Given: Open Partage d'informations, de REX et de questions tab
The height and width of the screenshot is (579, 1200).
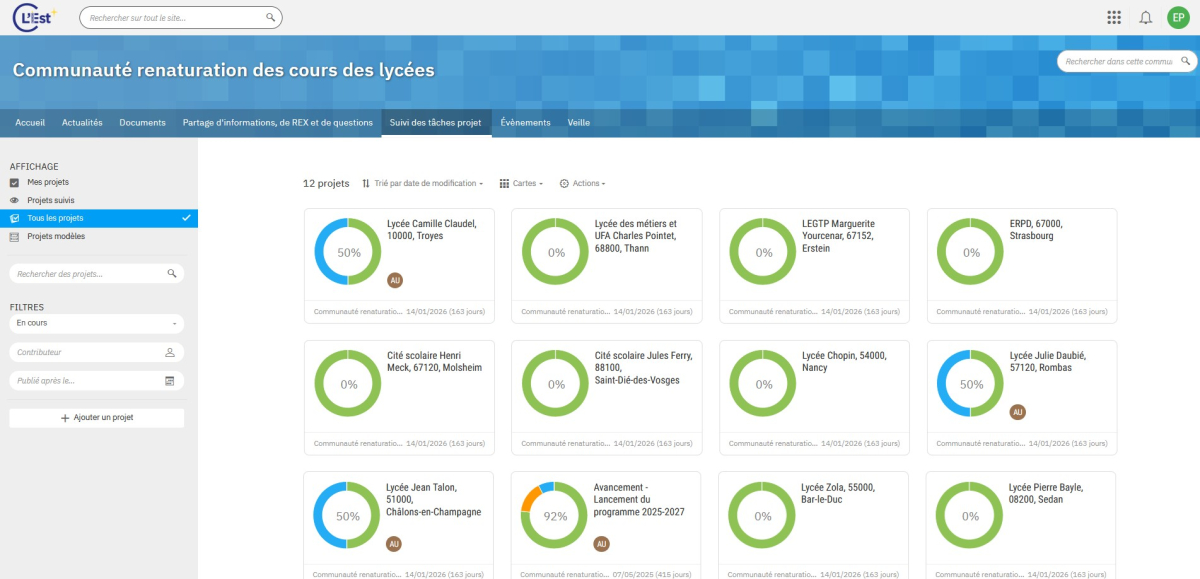Looking at the screenshot, I should coord(277,122).
